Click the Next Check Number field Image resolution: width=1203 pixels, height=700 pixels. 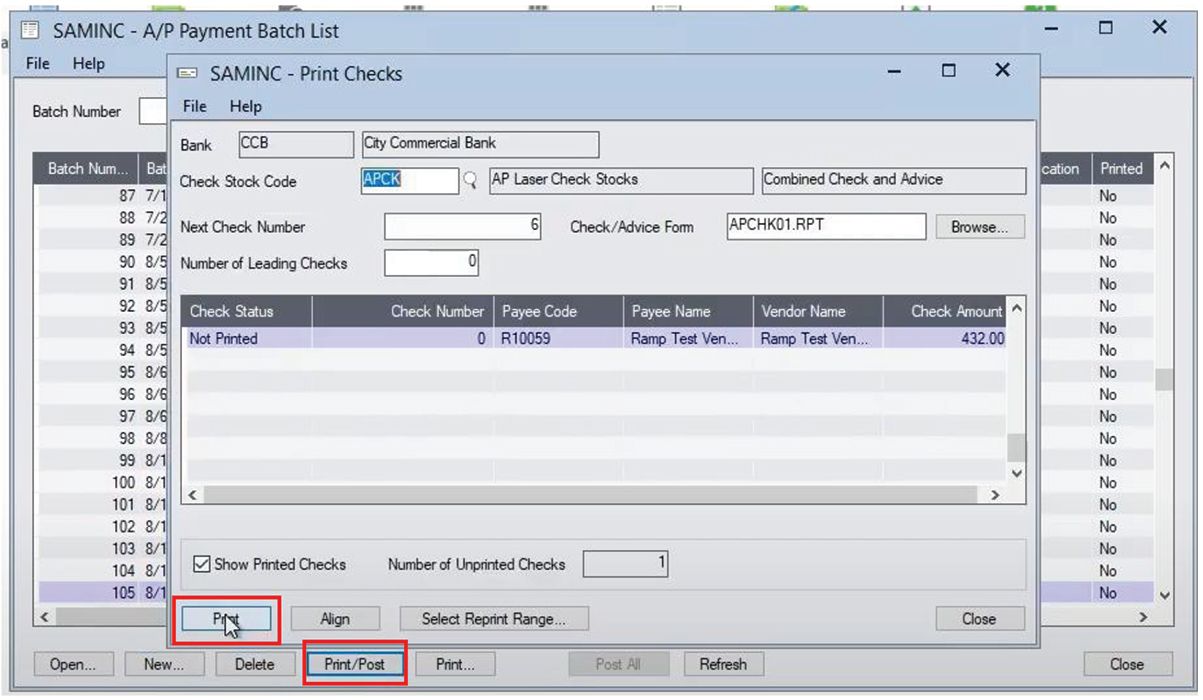463,227
